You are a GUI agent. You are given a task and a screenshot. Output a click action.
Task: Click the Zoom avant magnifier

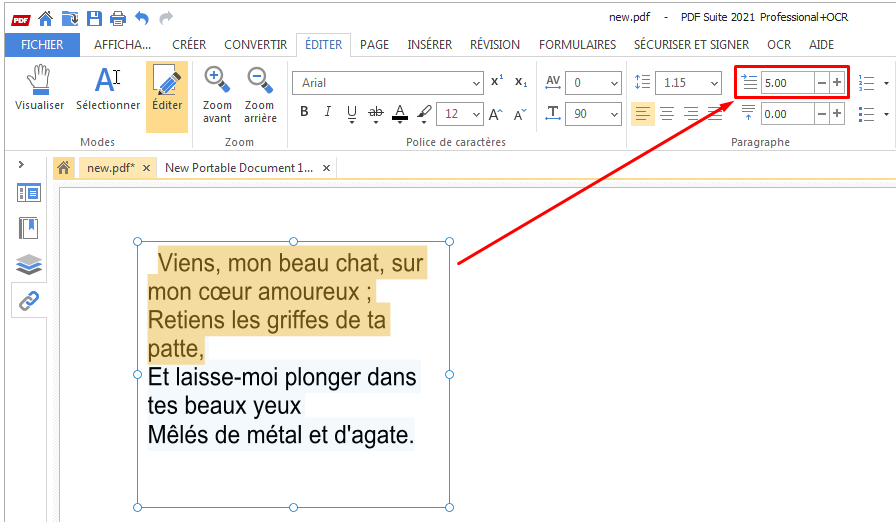coord(217,89)
